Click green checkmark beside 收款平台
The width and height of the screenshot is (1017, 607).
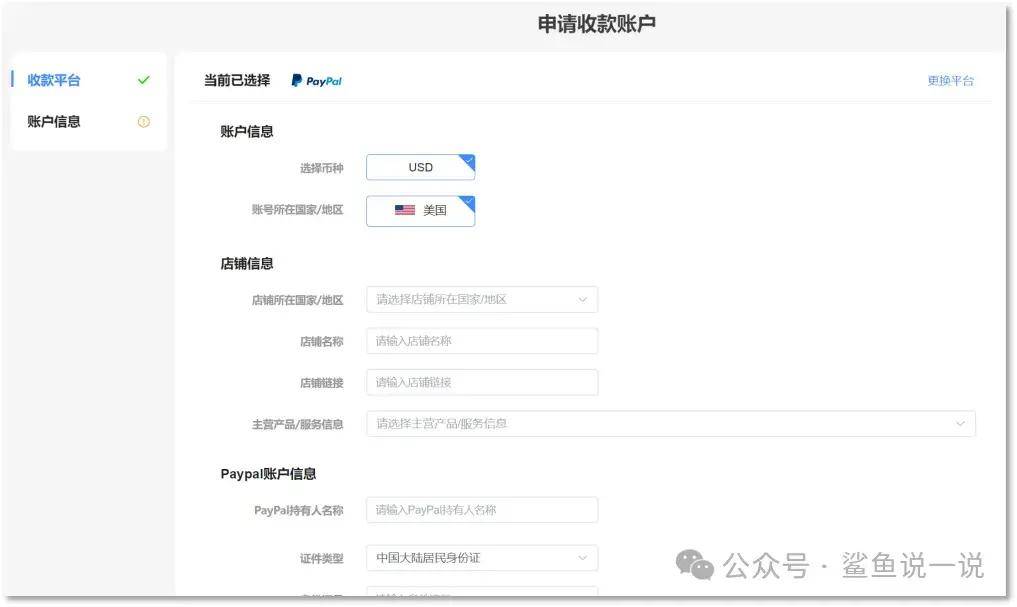tap(144, 80)
